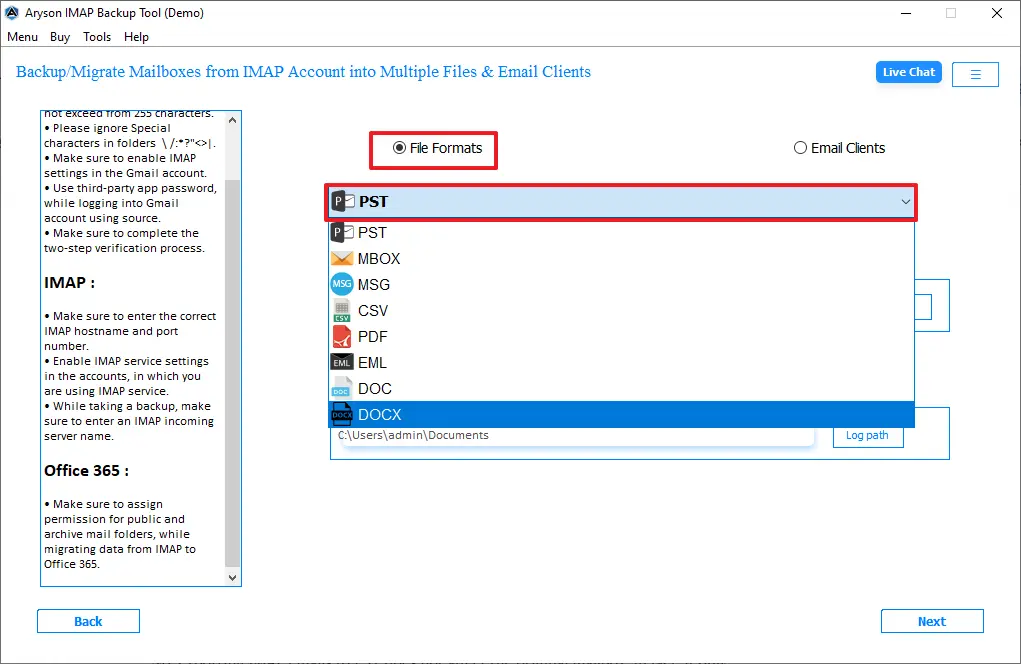Go Back to the previous step
This screenshot has height=664, width=1021.
tap(88, 621)
